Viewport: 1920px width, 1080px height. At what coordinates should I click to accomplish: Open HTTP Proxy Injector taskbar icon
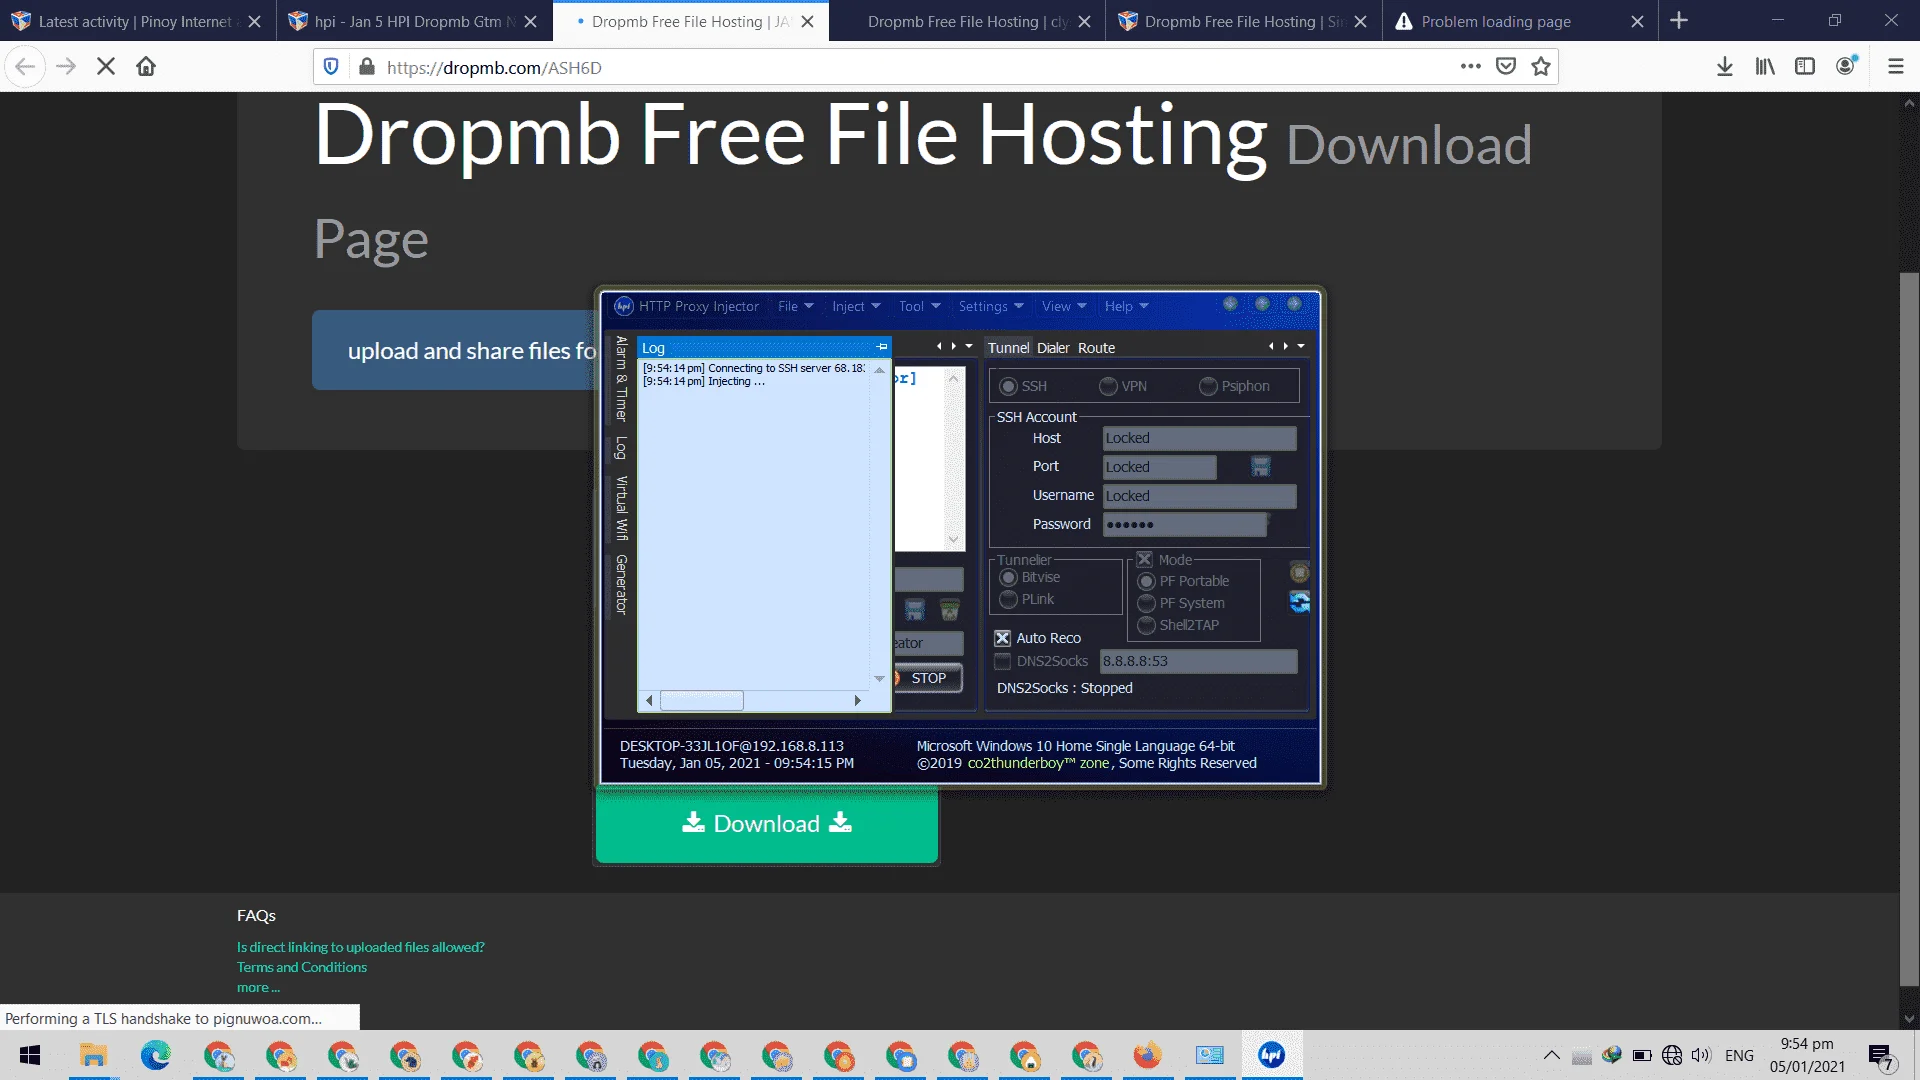coord(1272,1056)
